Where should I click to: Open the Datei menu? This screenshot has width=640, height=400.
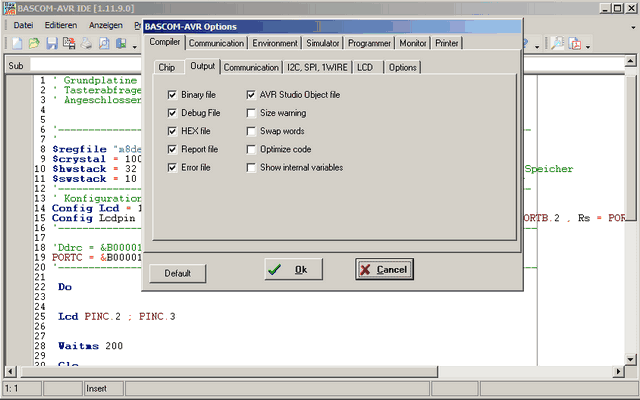(23, 25)
